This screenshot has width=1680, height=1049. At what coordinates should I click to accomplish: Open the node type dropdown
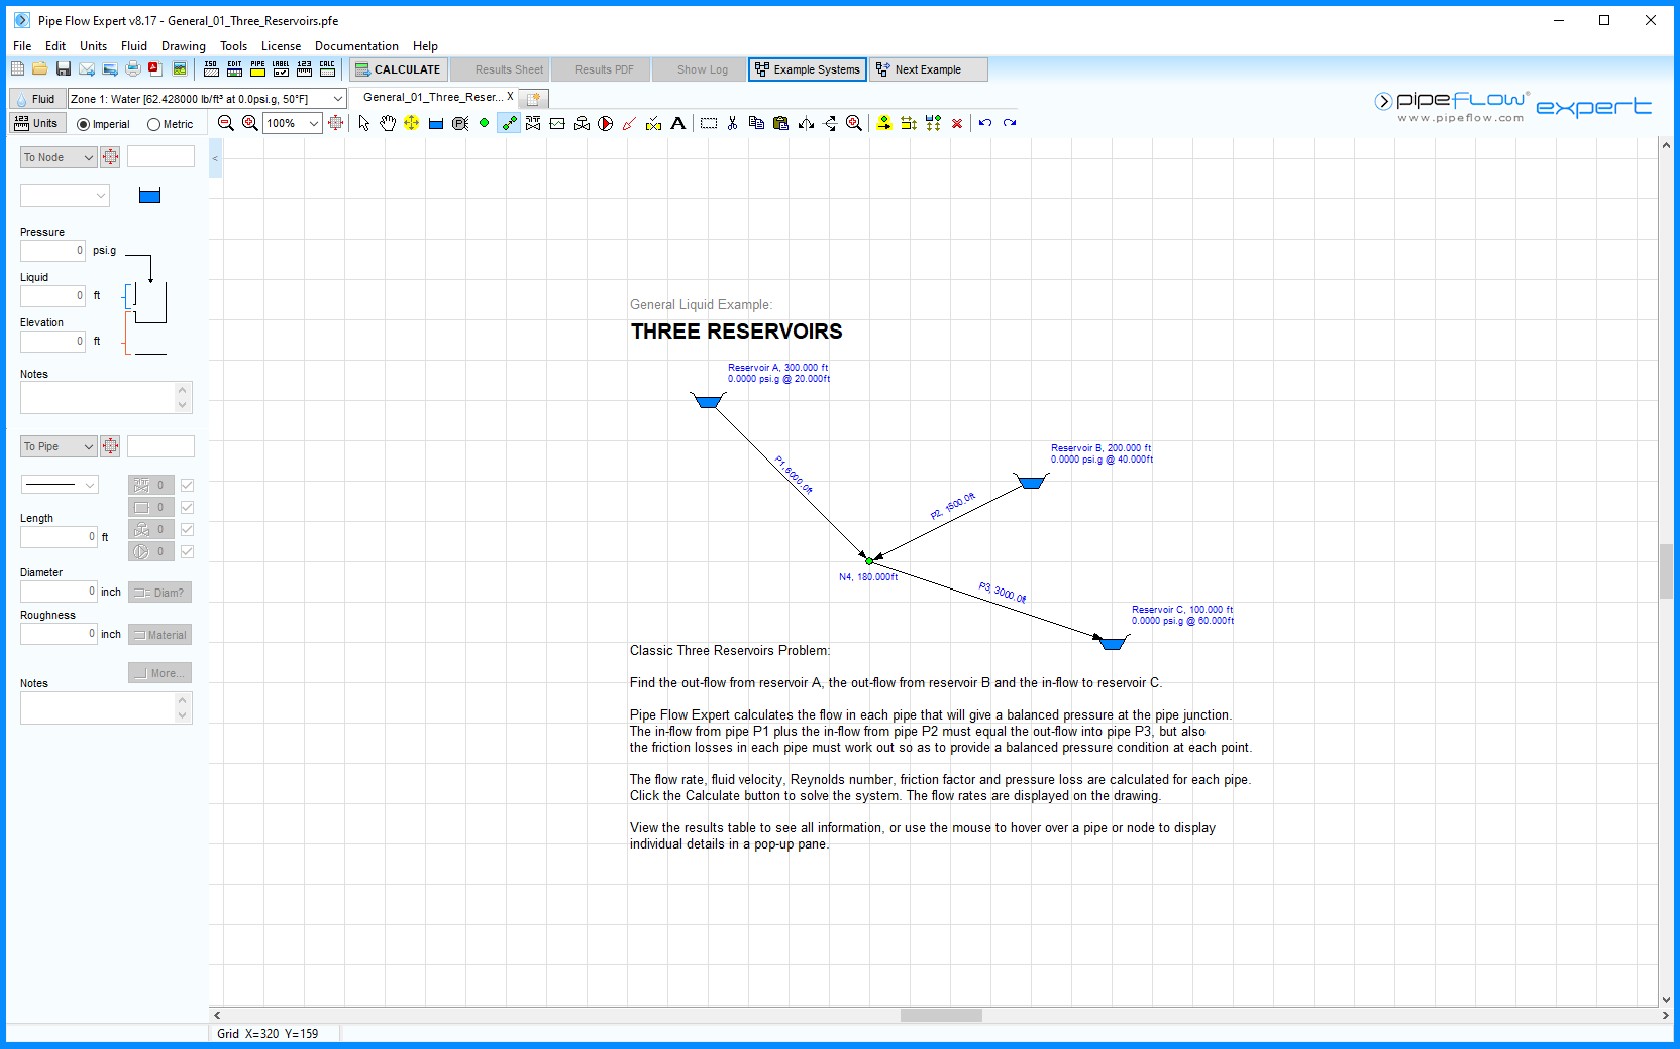[x=64, y=196]
